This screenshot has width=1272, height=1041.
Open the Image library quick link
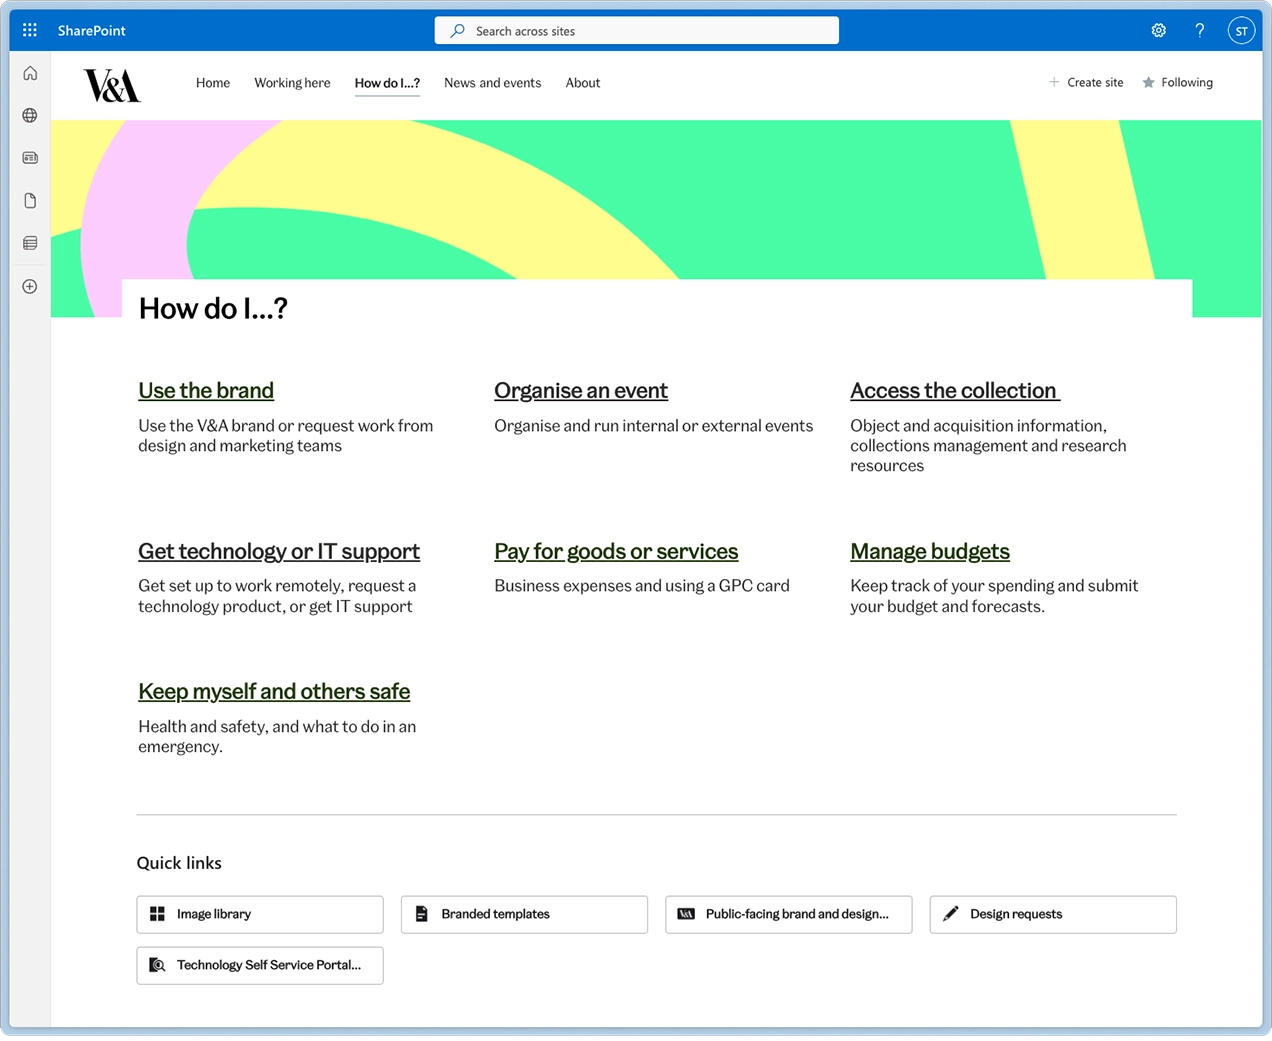pos(259,914)
